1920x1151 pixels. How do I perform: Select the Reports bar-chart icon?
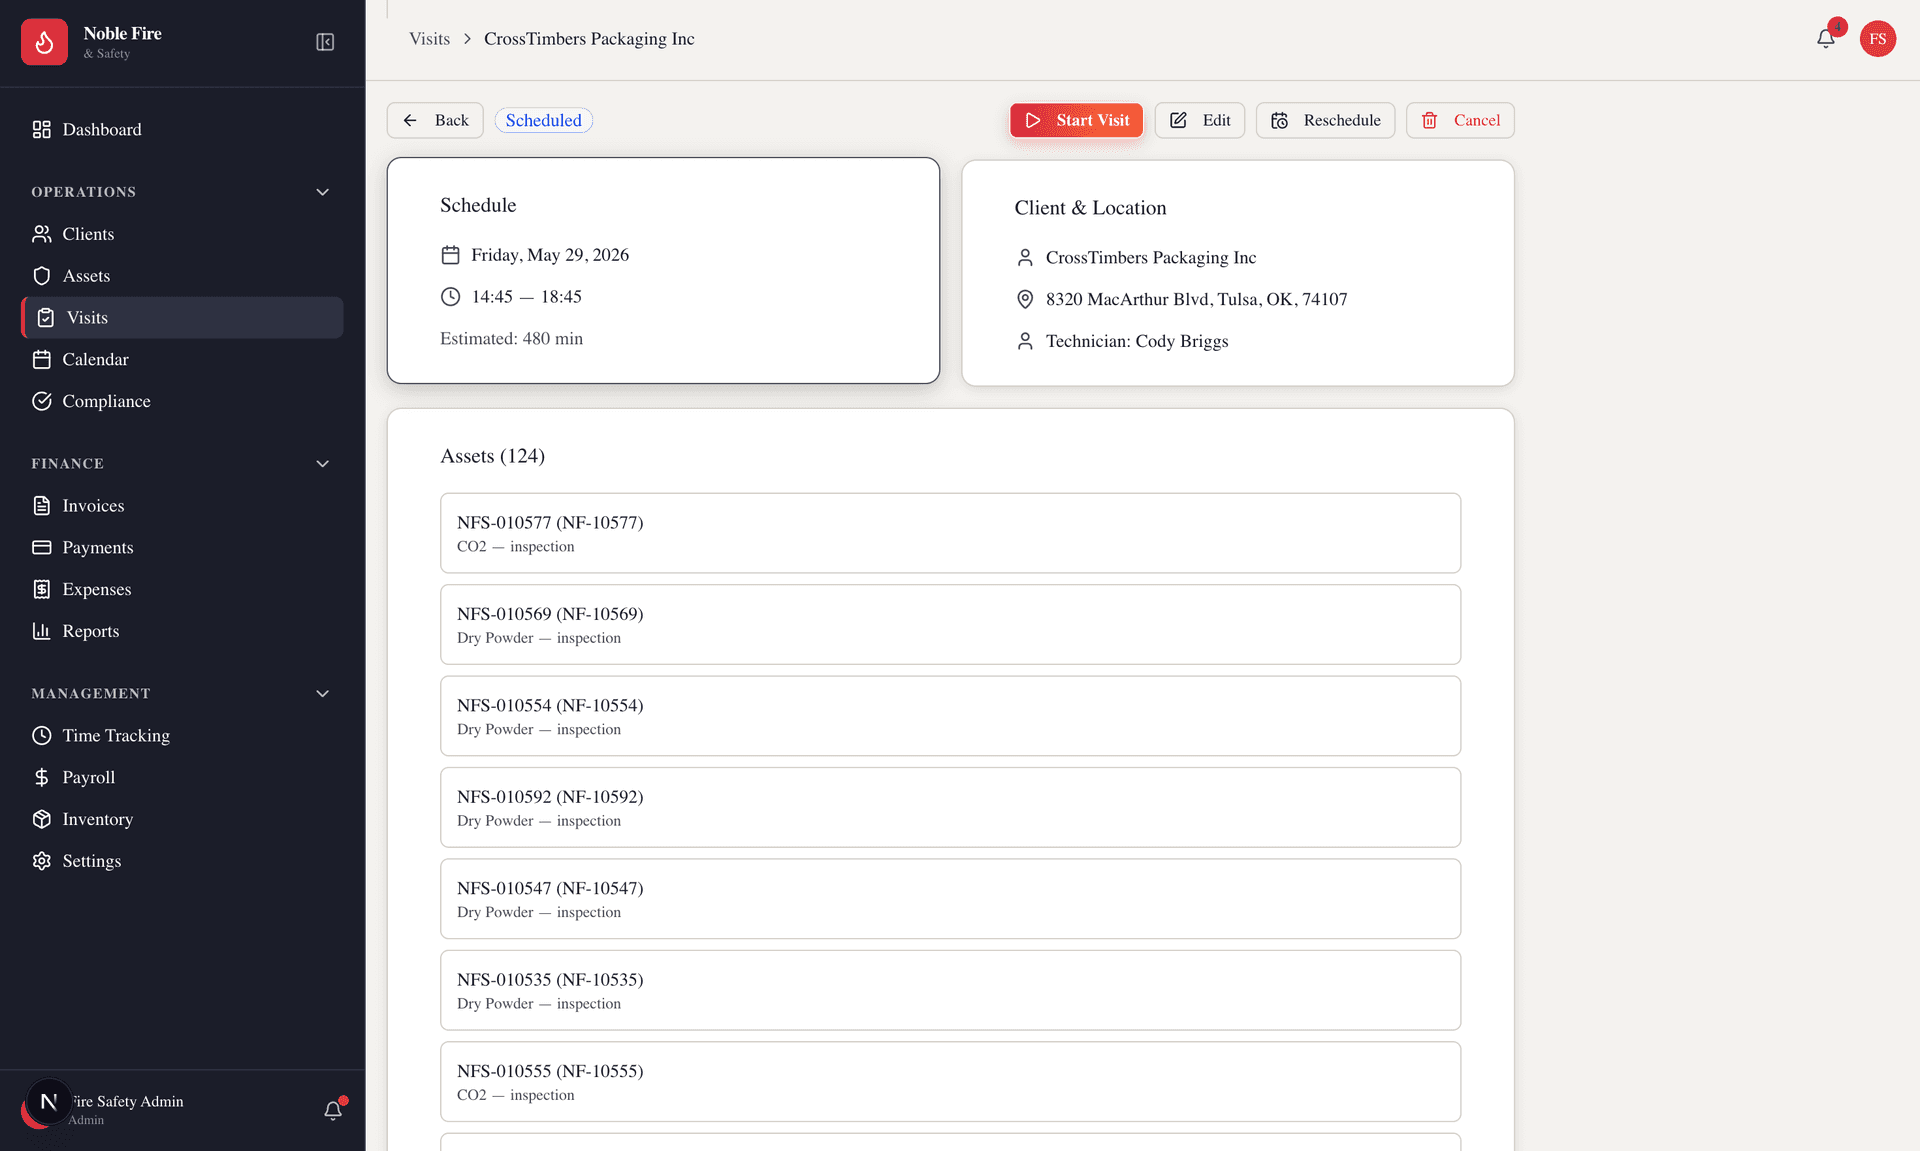point(42,630)
